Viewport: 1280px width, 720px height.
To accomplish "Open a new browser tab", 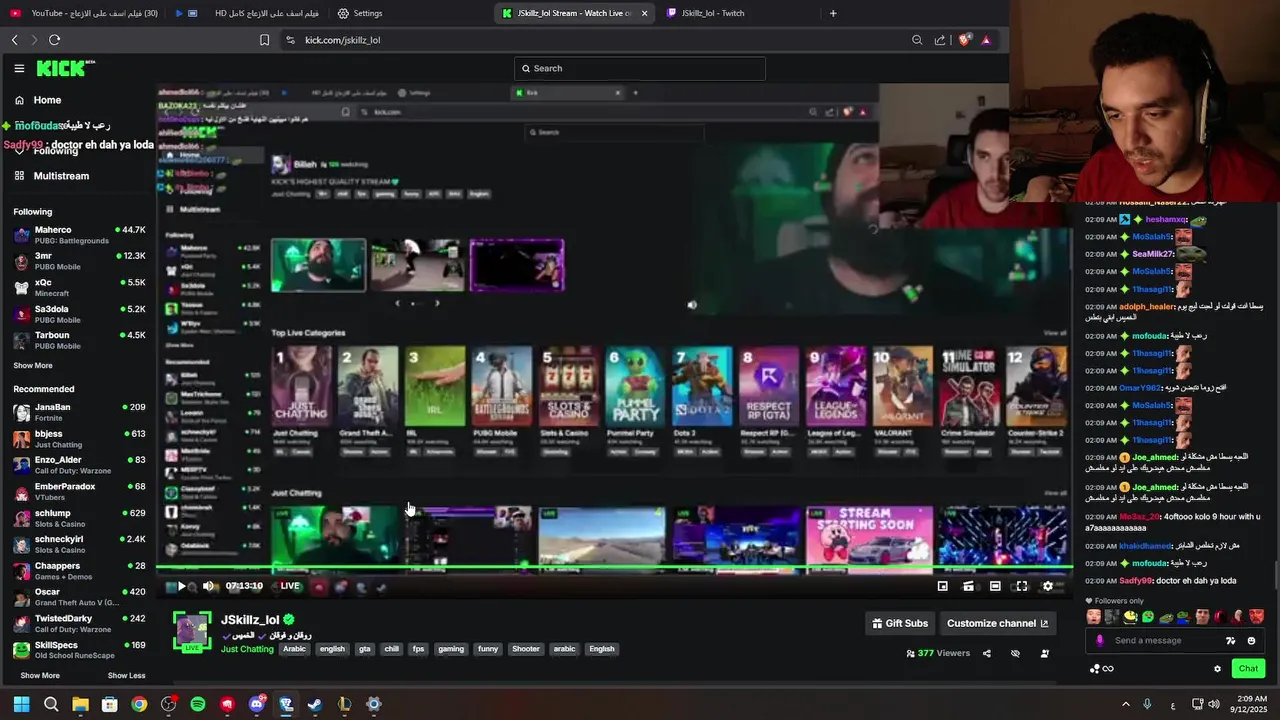I will (x=833, y=13).
